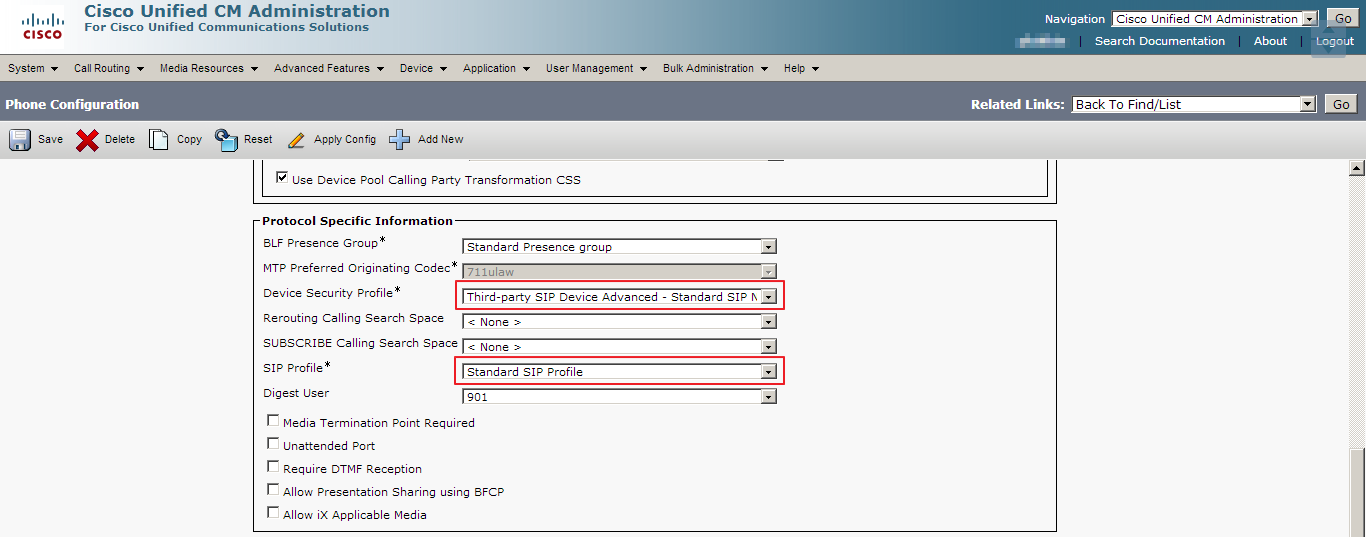This screenshot has height=537, width=1366.
Task: Open the SIP Profile dropdown
Action: tap(619, 372)
